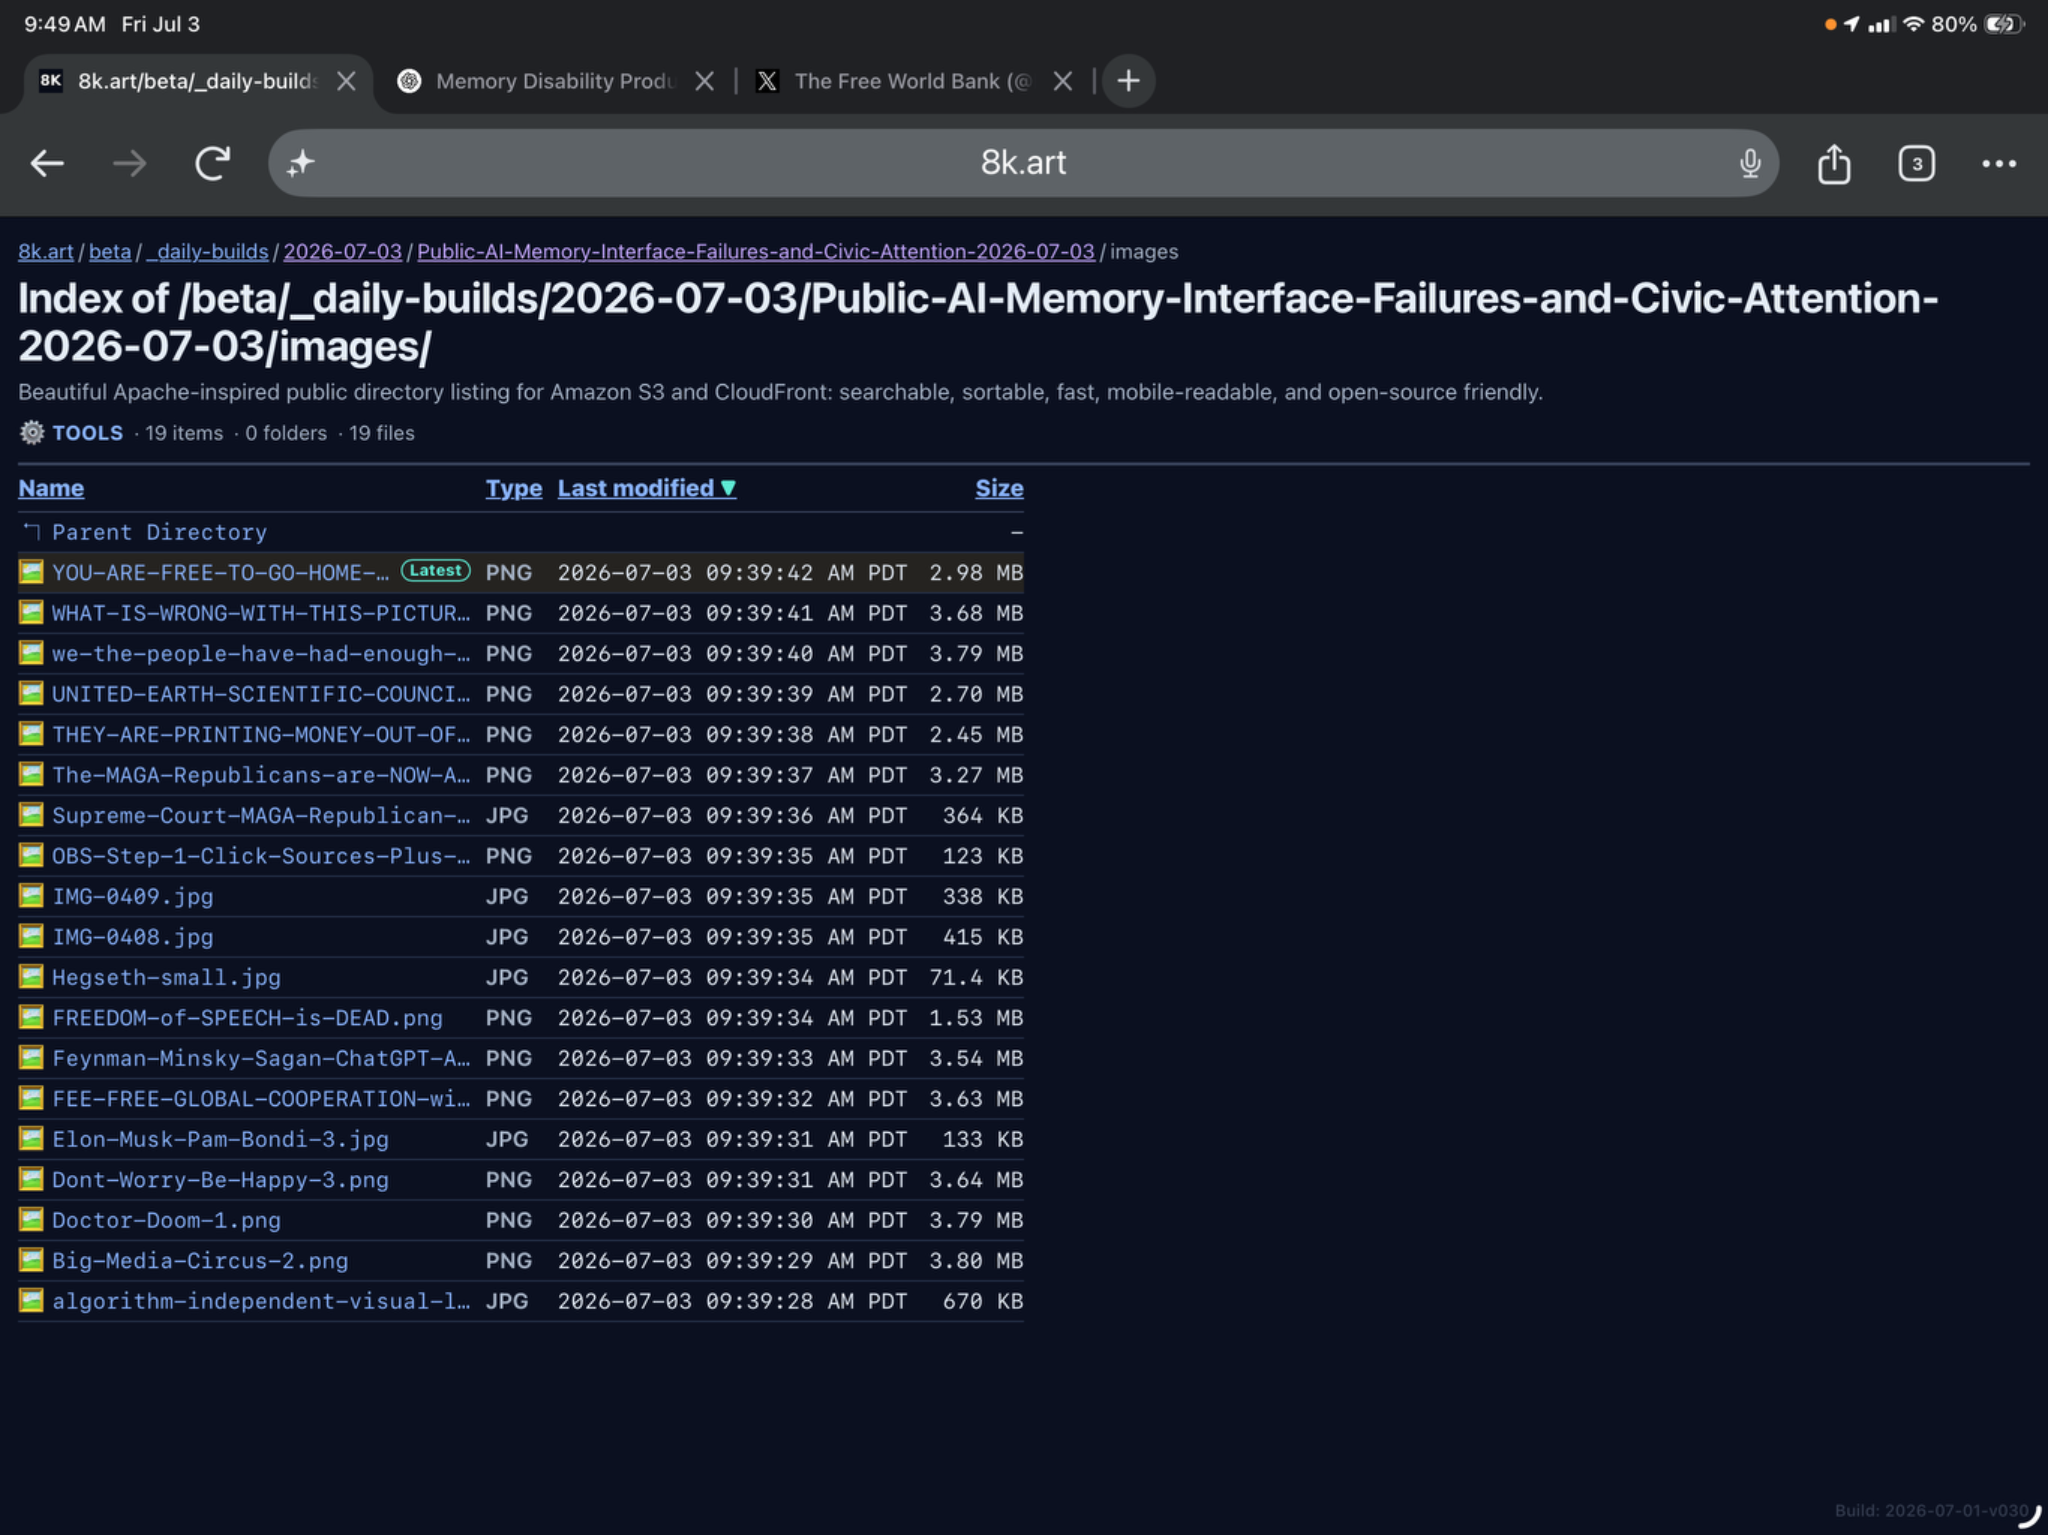This screenshot has height=1535, width=2048.
Task: Add a new tab with plus button
Action: (1128, 81)
